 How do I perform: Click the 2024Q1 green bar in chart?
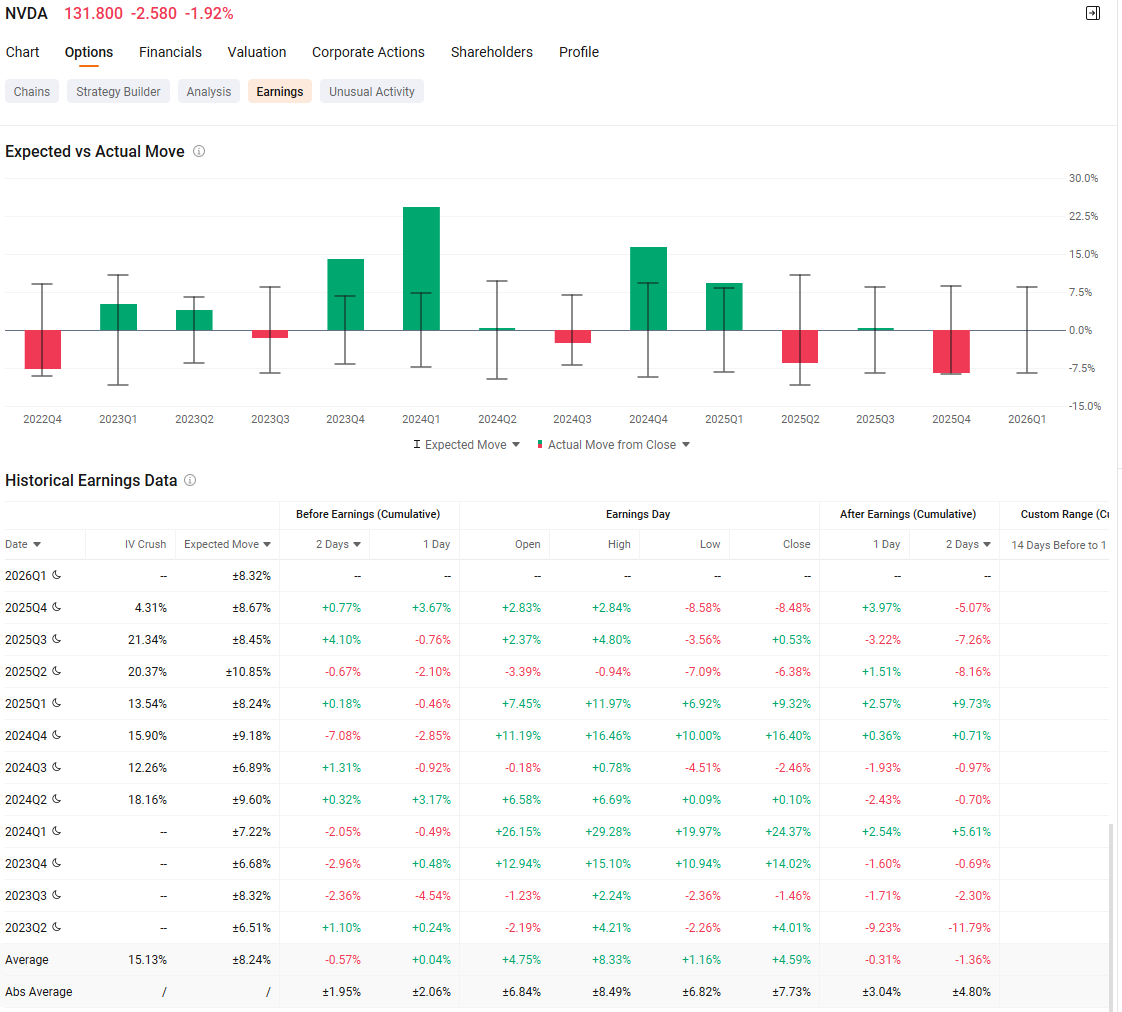pos(421,268)
